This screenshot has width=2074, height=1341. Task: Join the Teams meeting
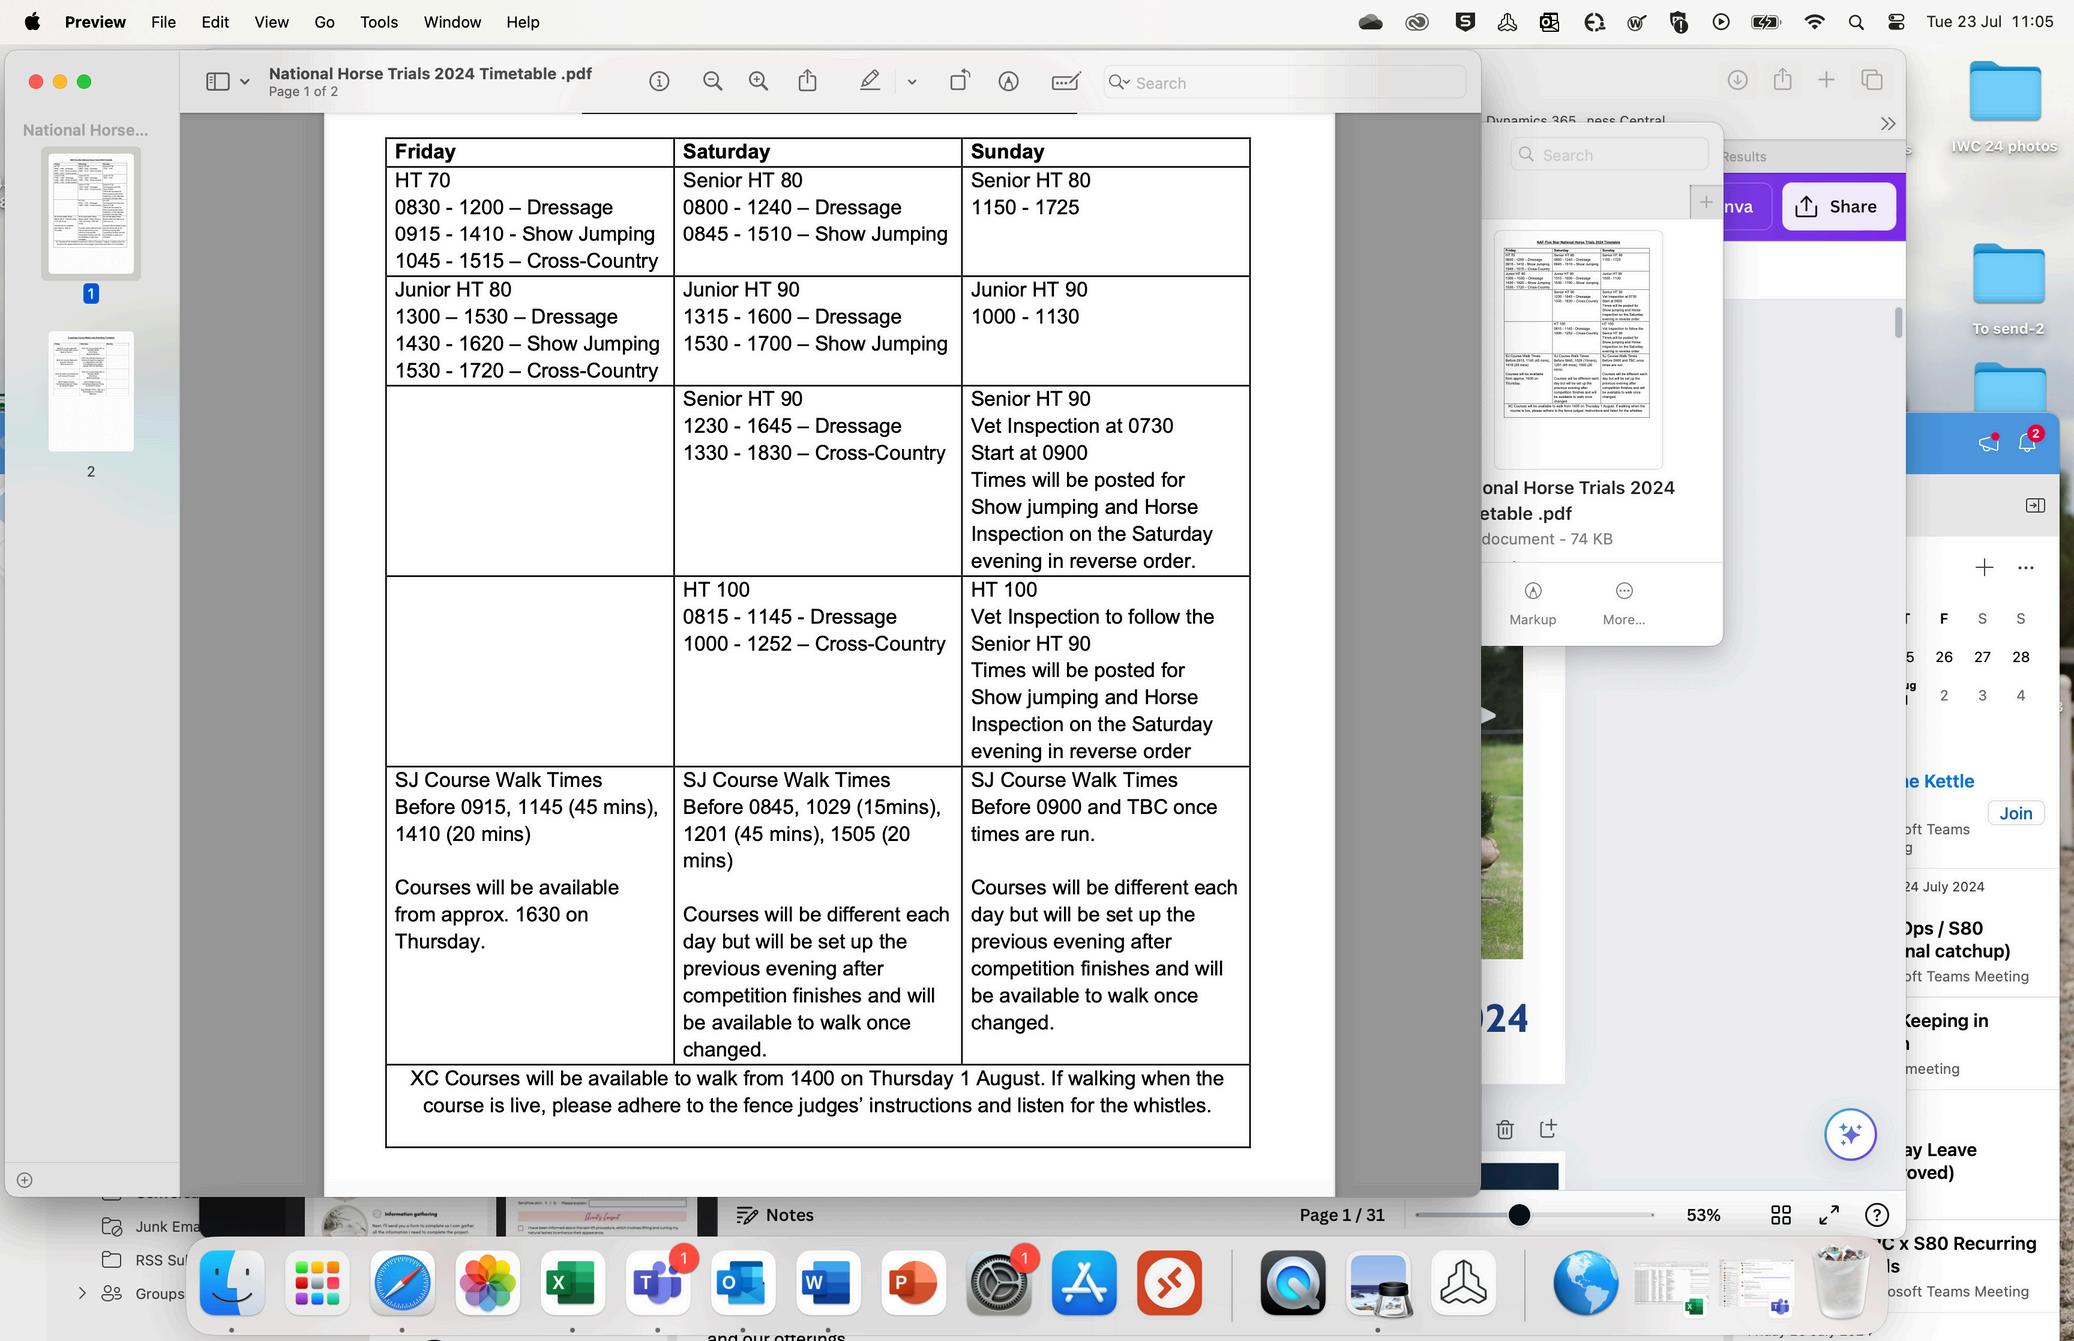click(x=2015, y=813)
